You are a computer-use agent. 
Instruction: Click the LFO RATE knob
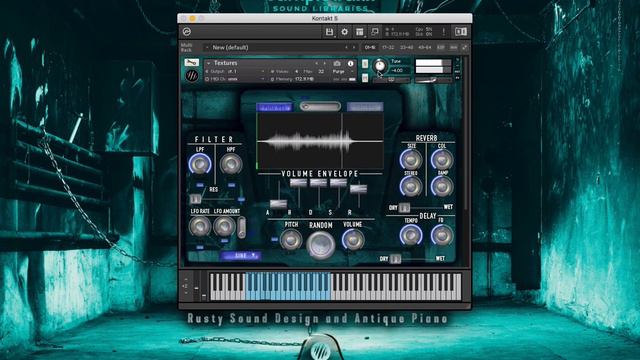click(x=200, y=226)
